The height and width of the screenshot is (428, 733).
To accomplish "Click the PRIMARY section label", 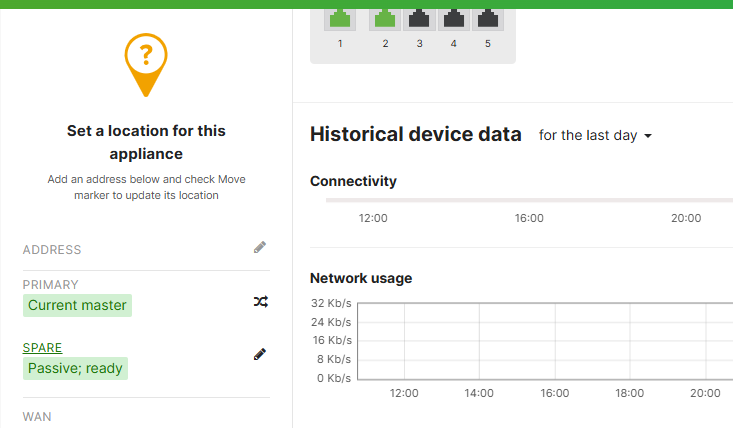I will [51, 285].
